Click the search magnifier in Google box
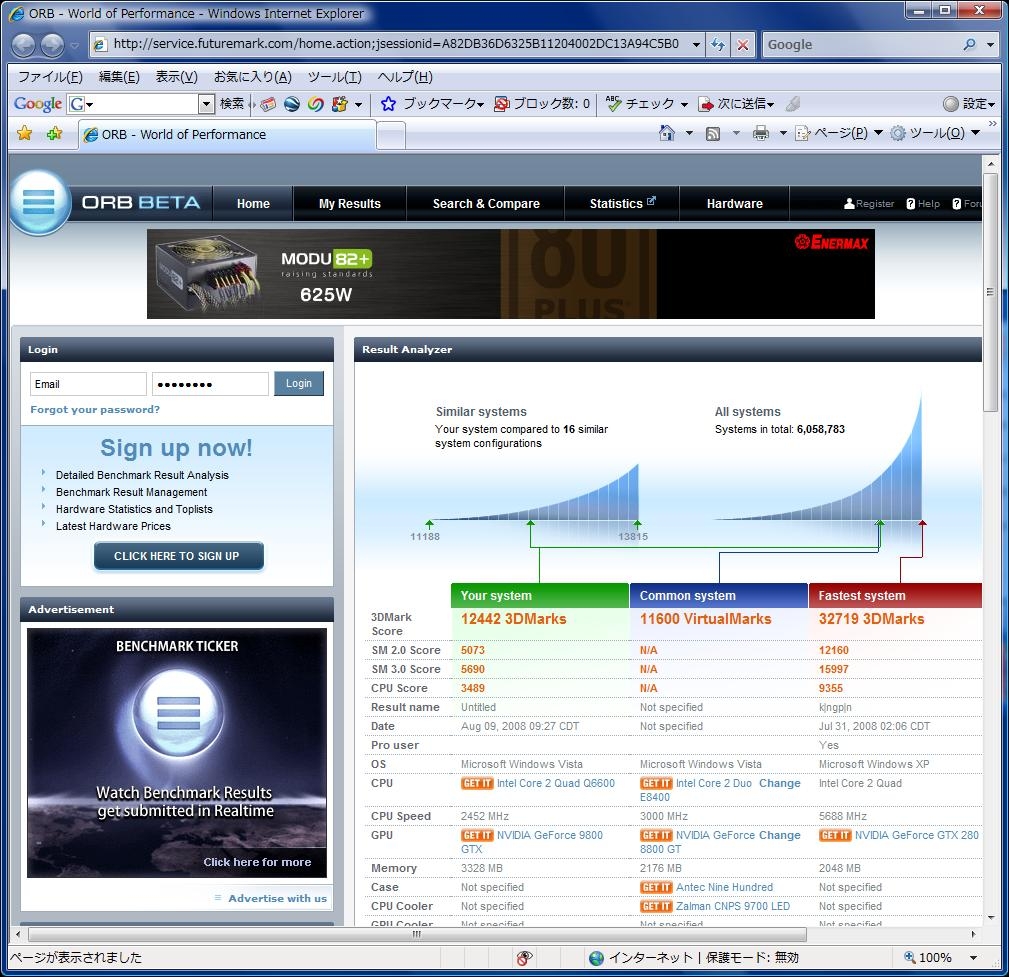 pos(969,44)
